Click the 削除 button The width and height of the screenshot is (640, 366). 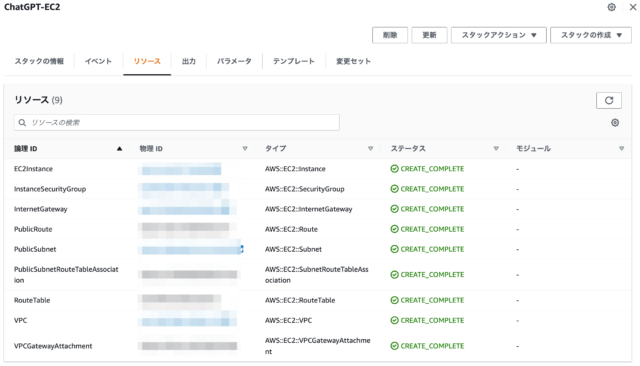click(x=390, y=35)
